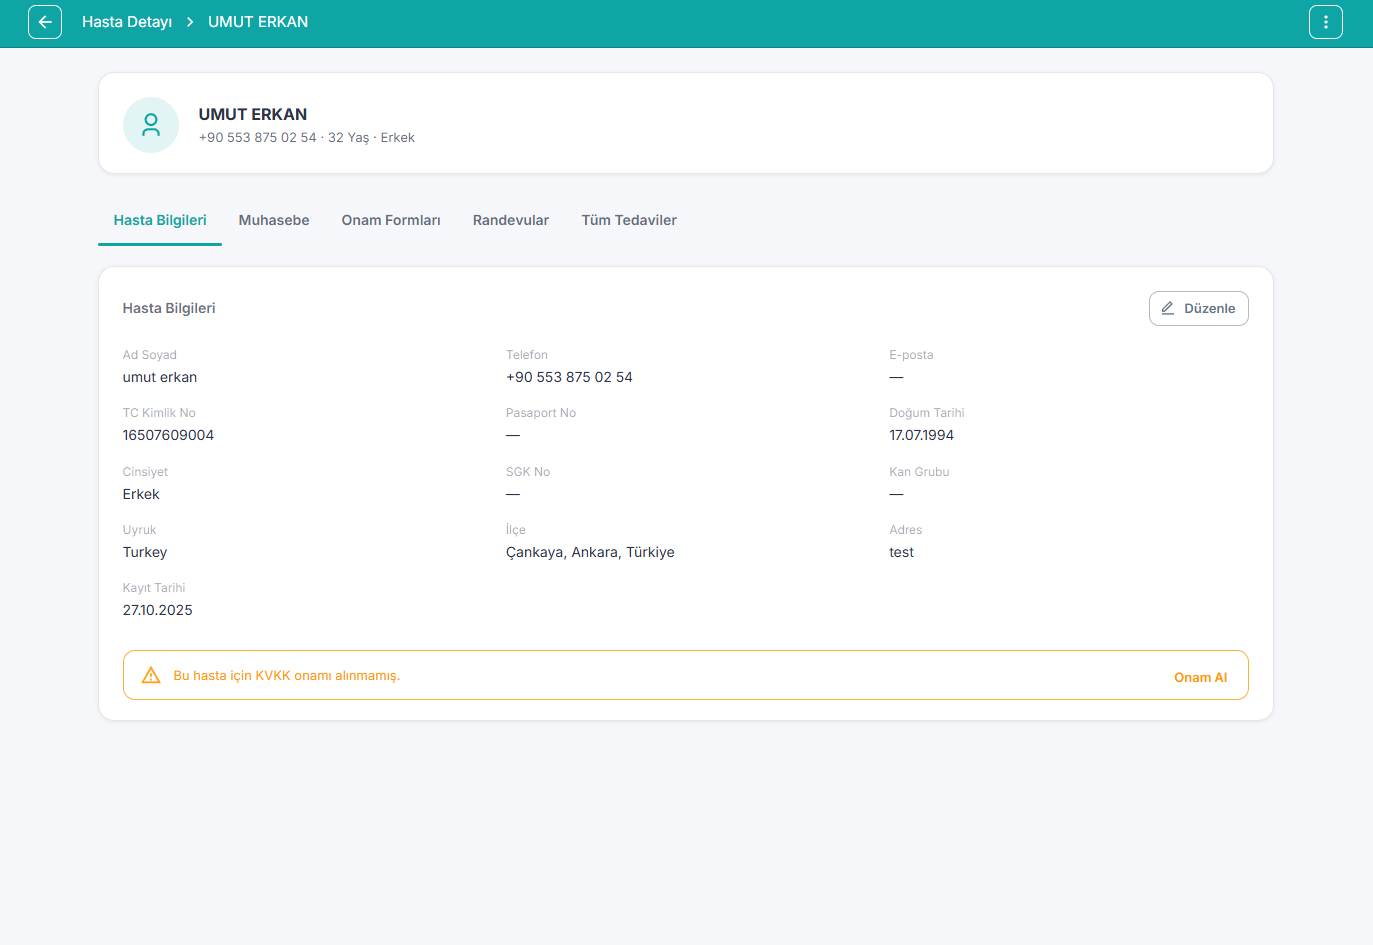Open the Hasta Bilgileri tab
The height and width of the screenshot is (945, 1373).
(160, 220)
